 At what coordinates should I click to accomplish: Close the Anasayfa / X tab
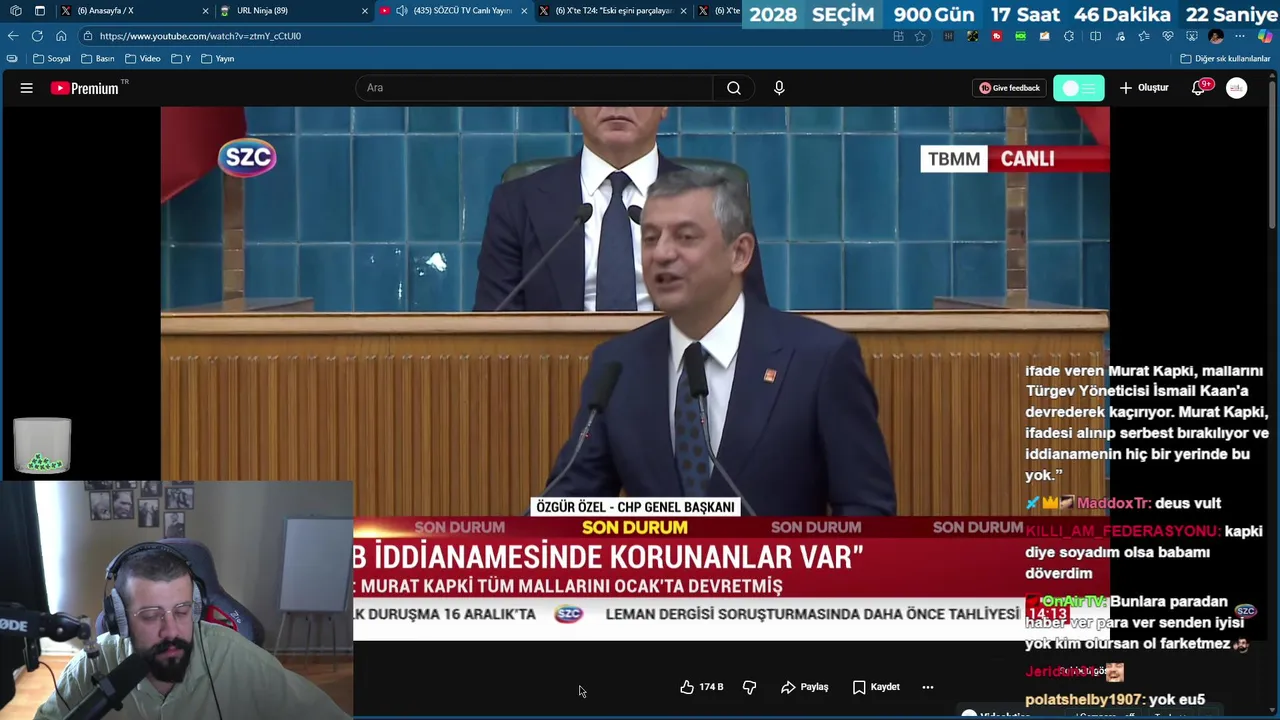point(205,11)
